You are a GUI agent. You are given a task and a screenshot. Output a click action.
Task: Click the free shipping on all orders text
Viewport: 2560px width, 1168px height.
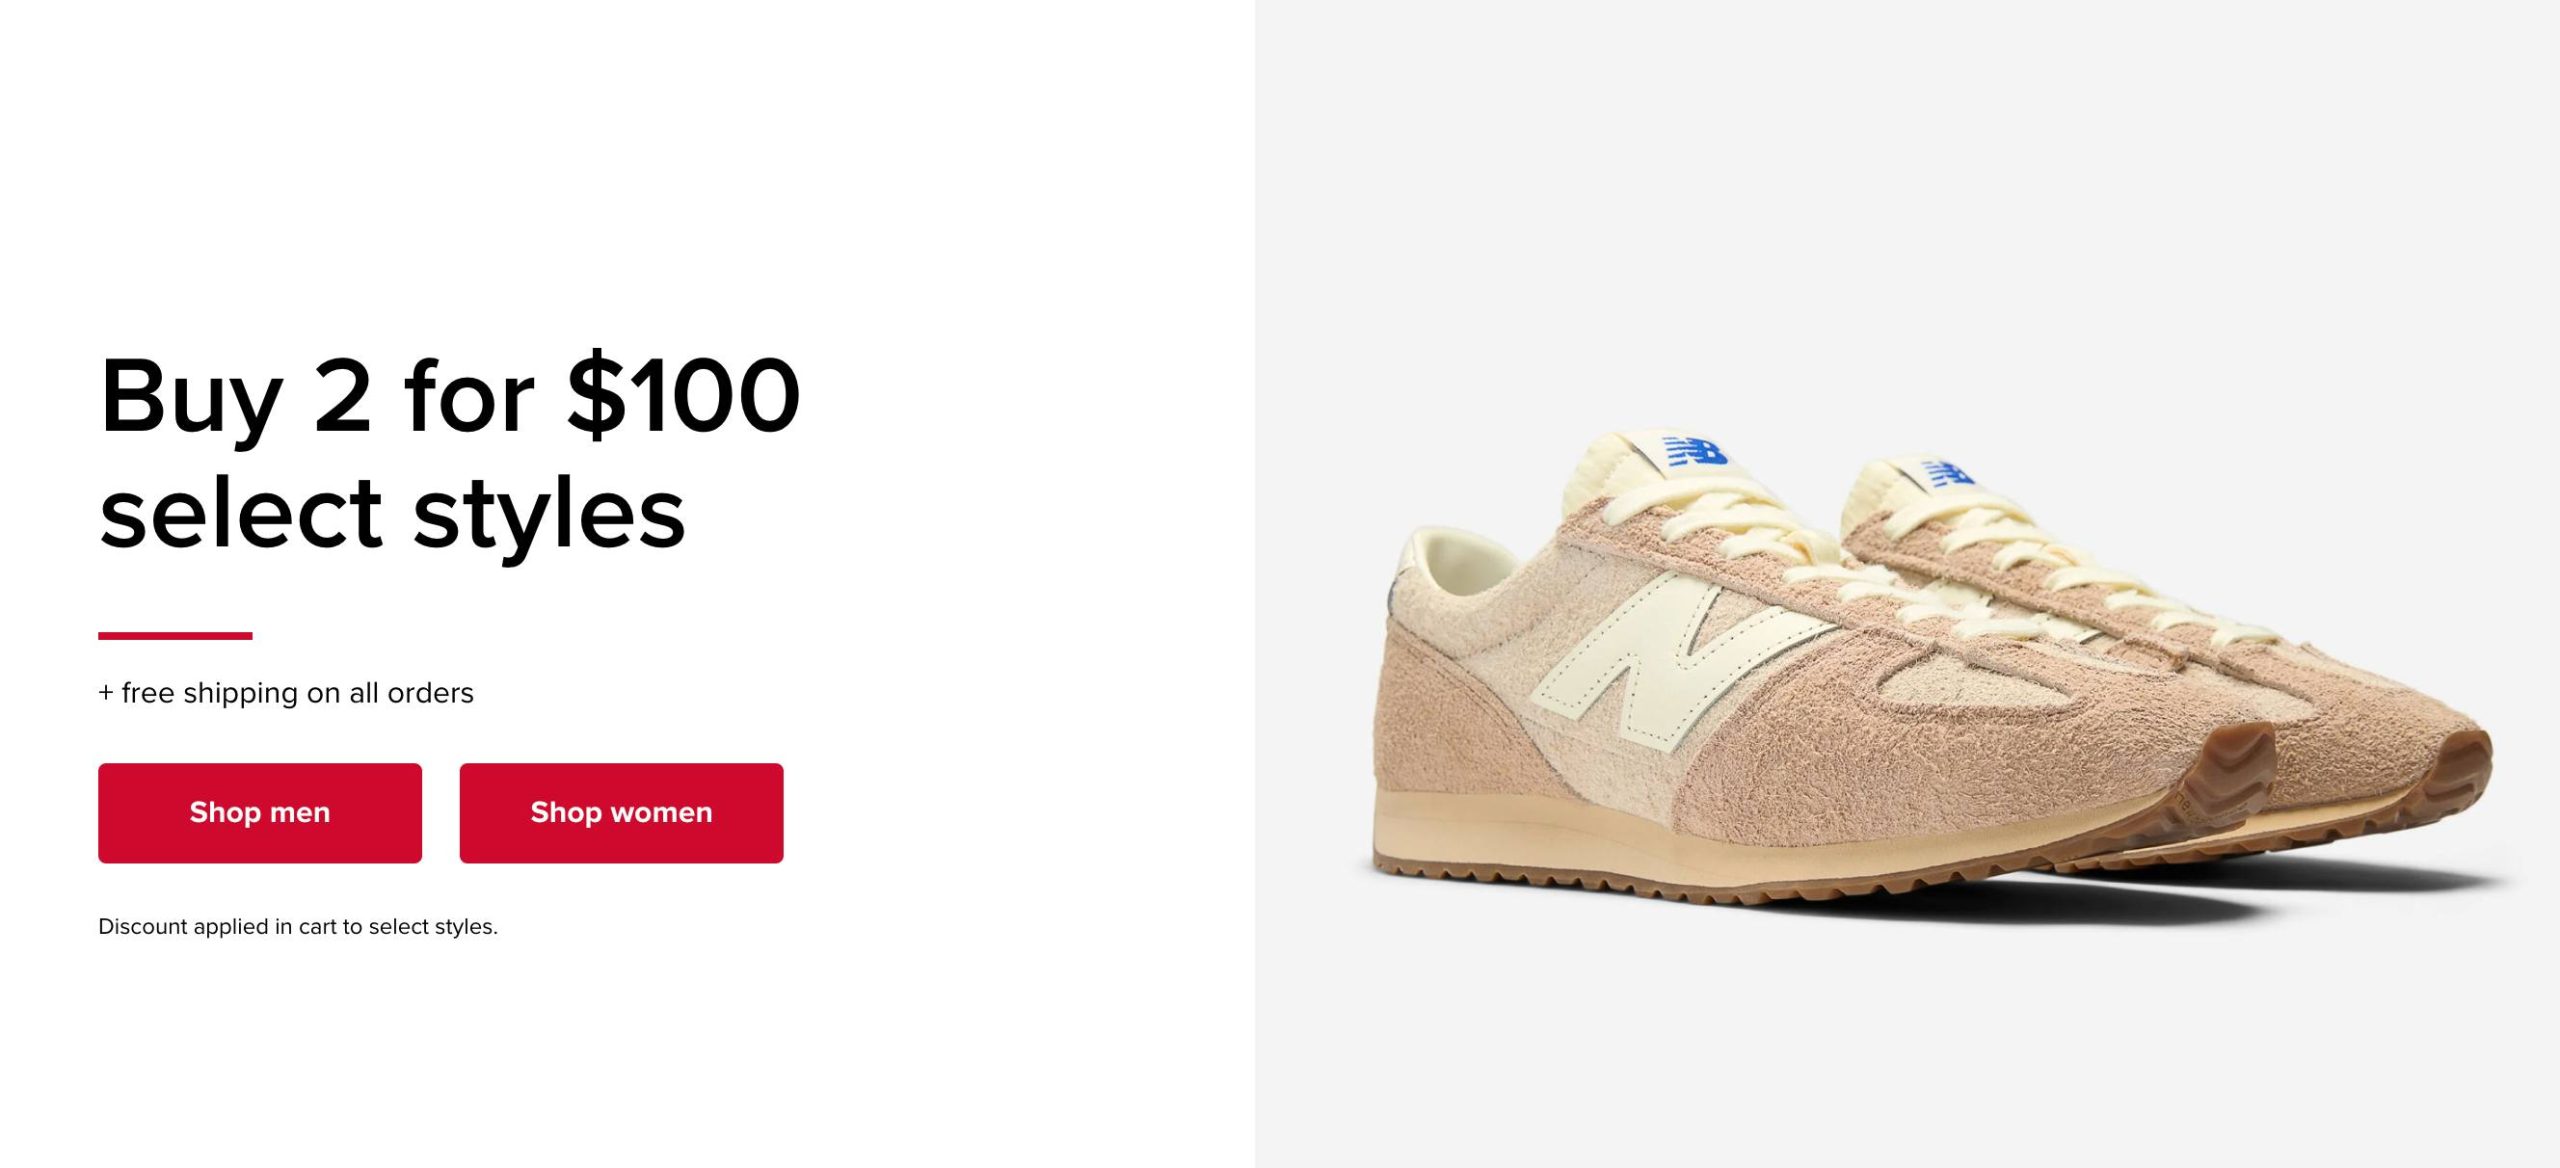286,693
